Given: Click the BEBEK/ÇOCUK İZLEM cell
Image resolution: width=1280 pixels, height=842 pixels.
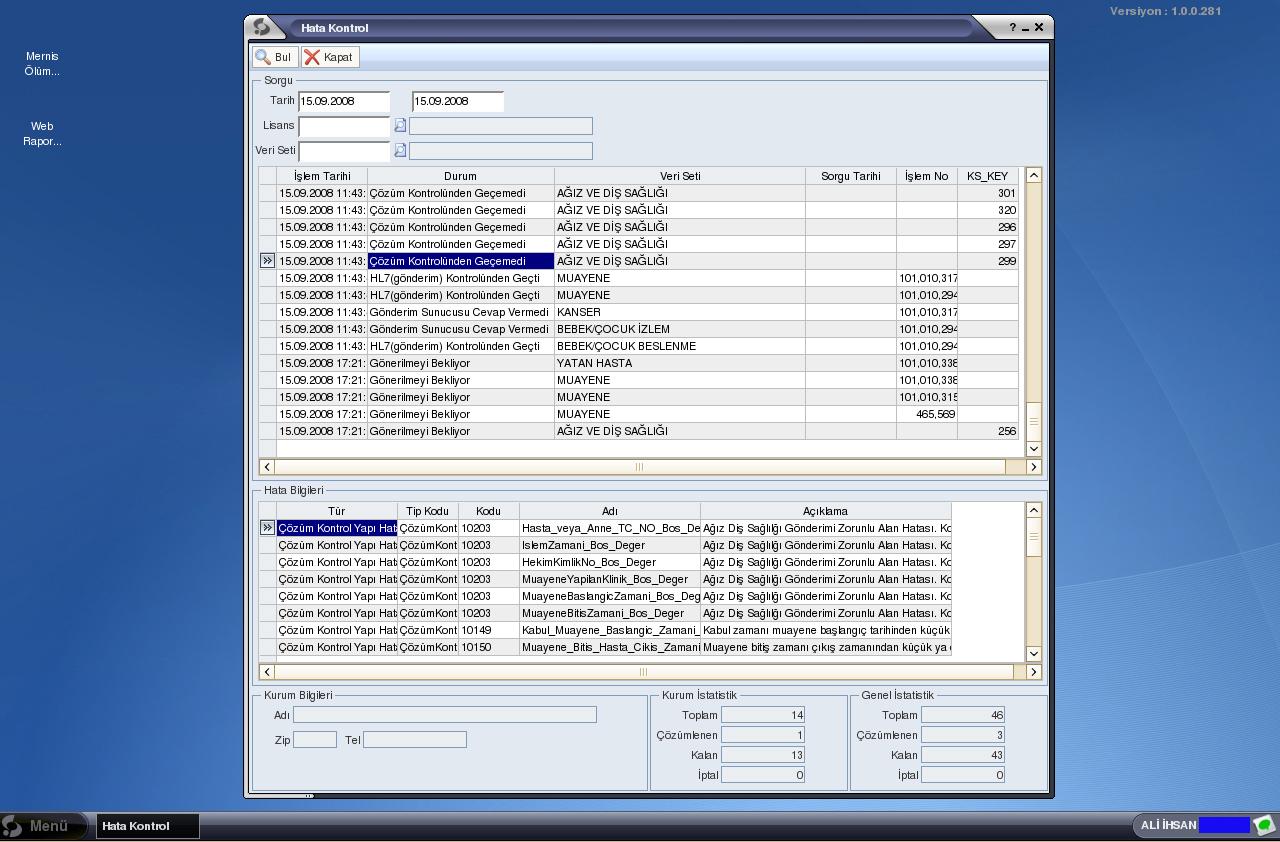Looking at the screenshot, I should (x=680, y=329).
